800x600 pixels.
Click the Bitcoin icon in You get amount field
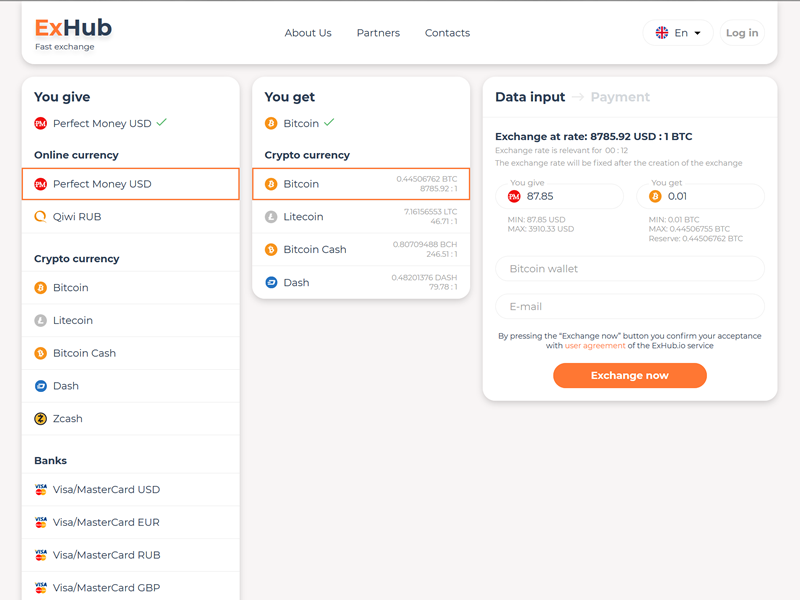click(655, 196)
